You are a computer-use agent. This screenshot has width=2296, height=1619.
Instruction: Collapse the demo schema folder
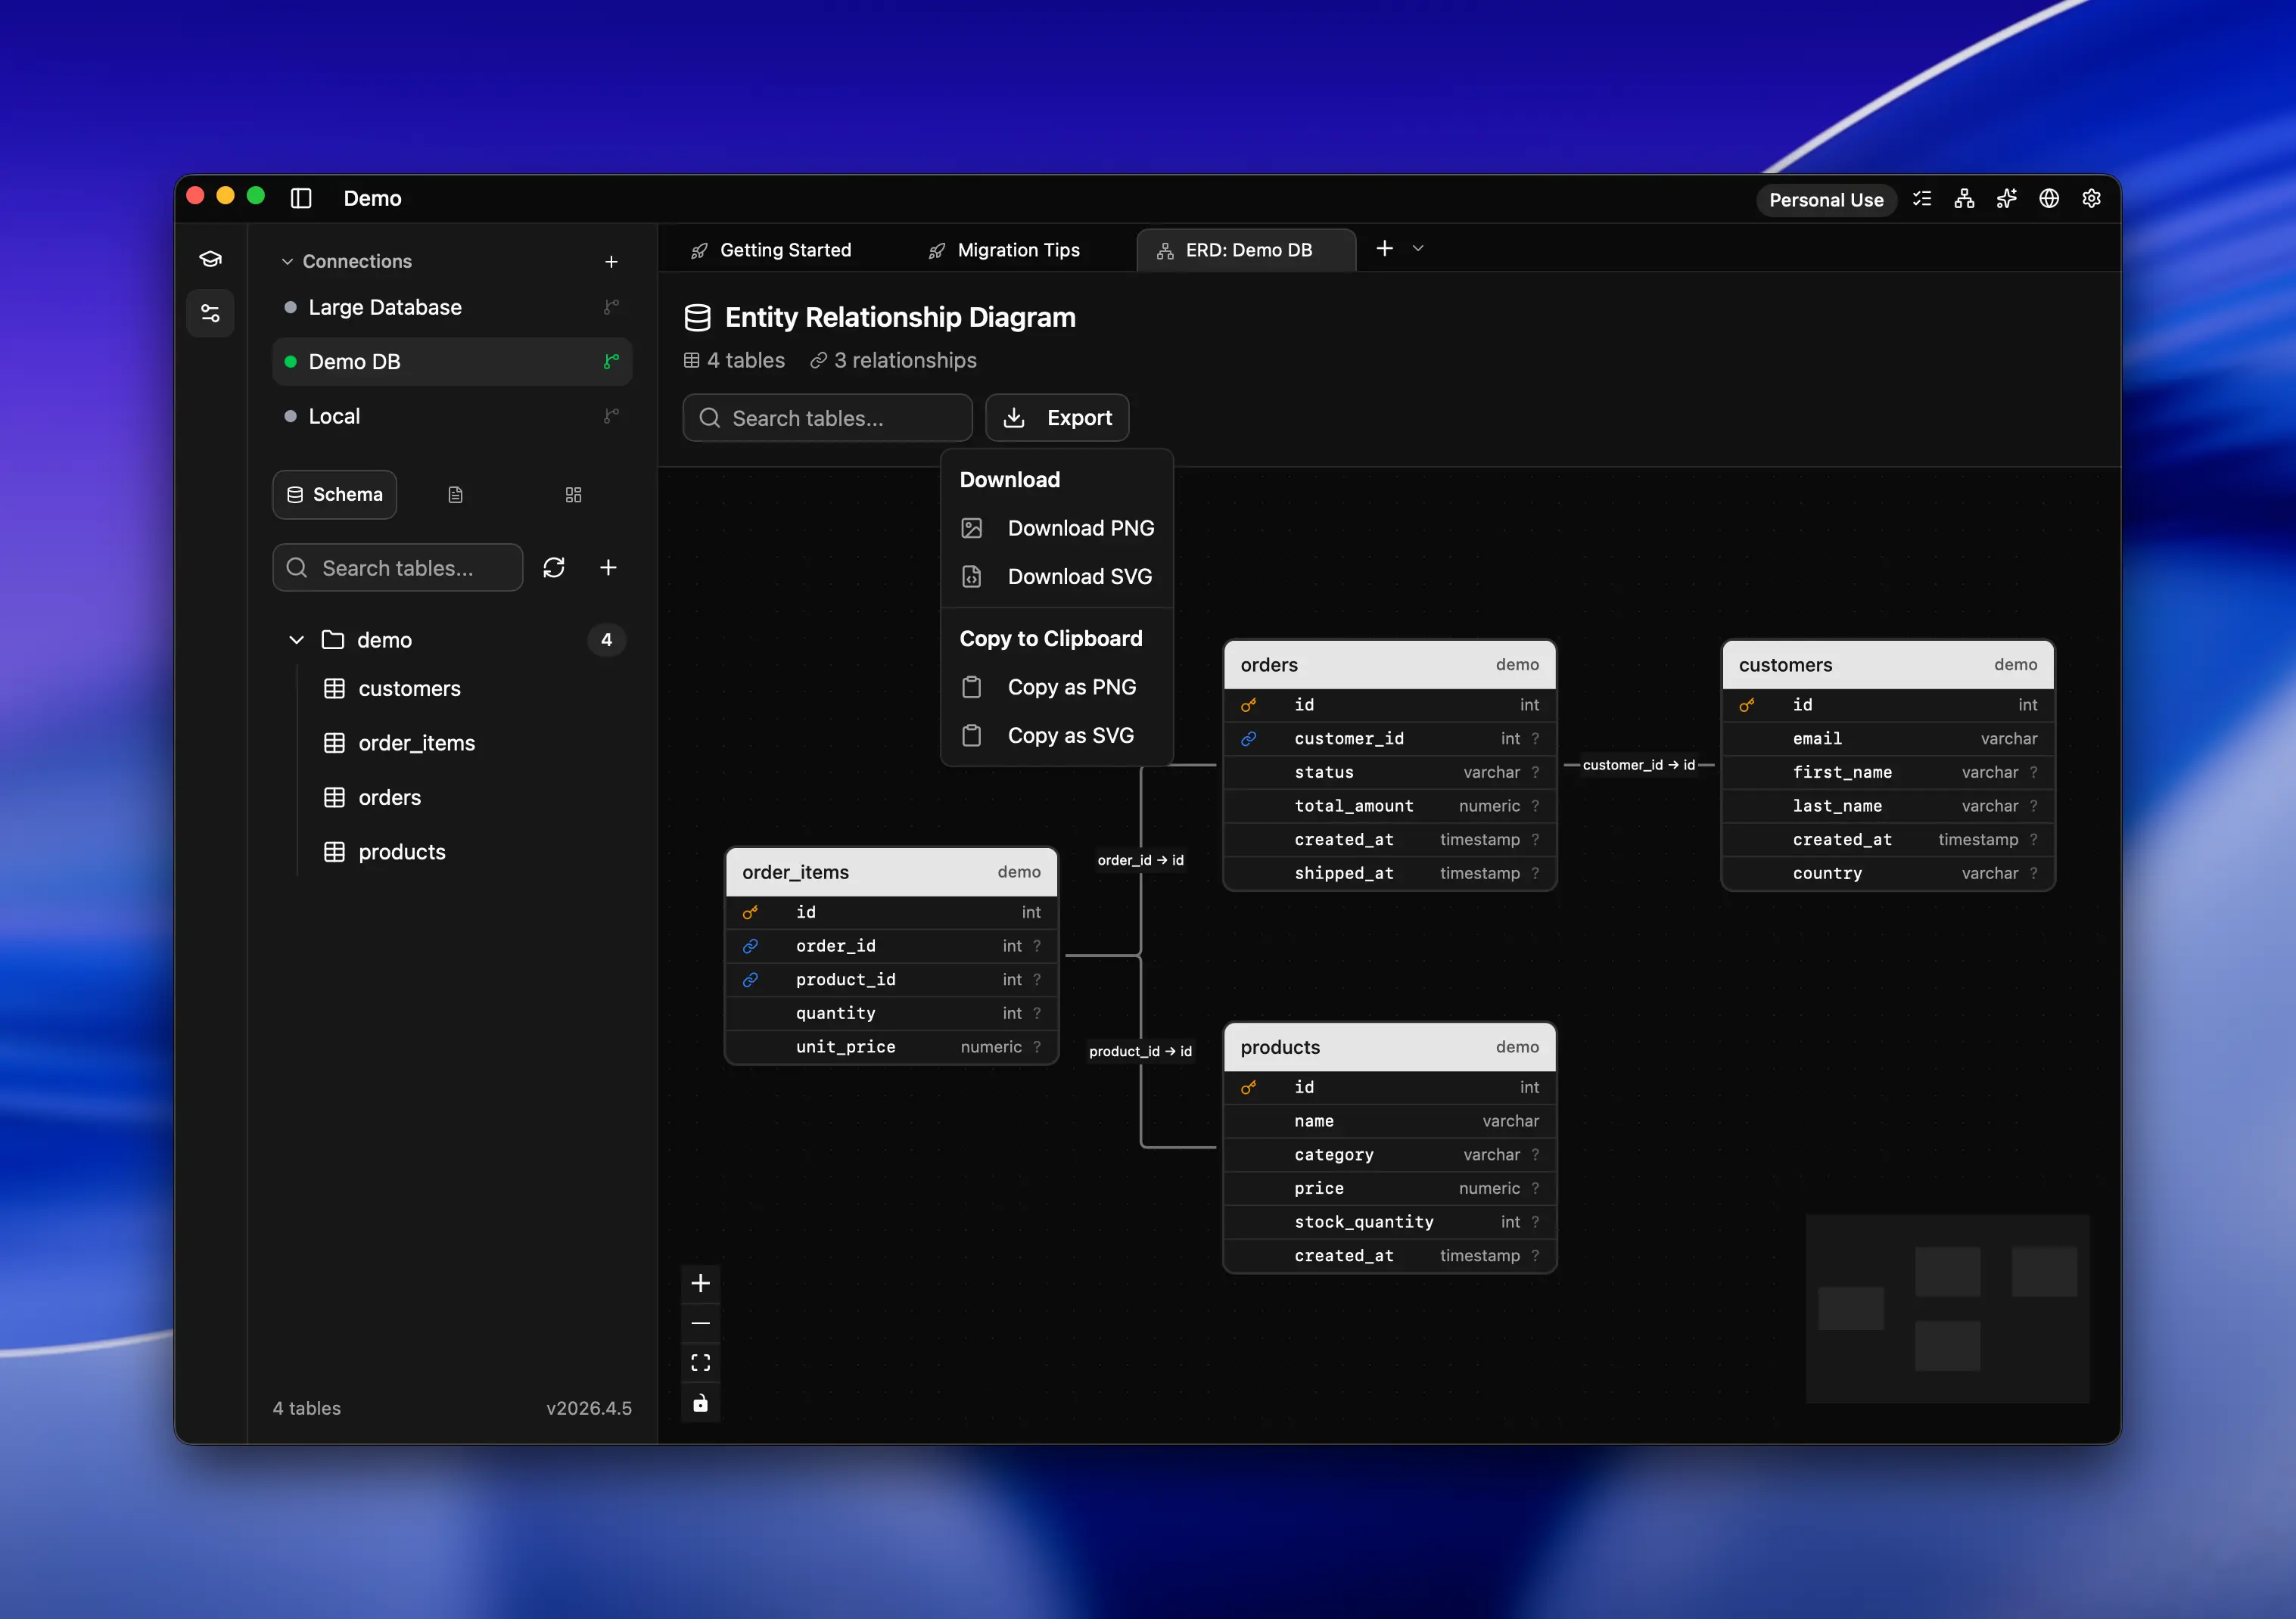[x=296, y=640]
